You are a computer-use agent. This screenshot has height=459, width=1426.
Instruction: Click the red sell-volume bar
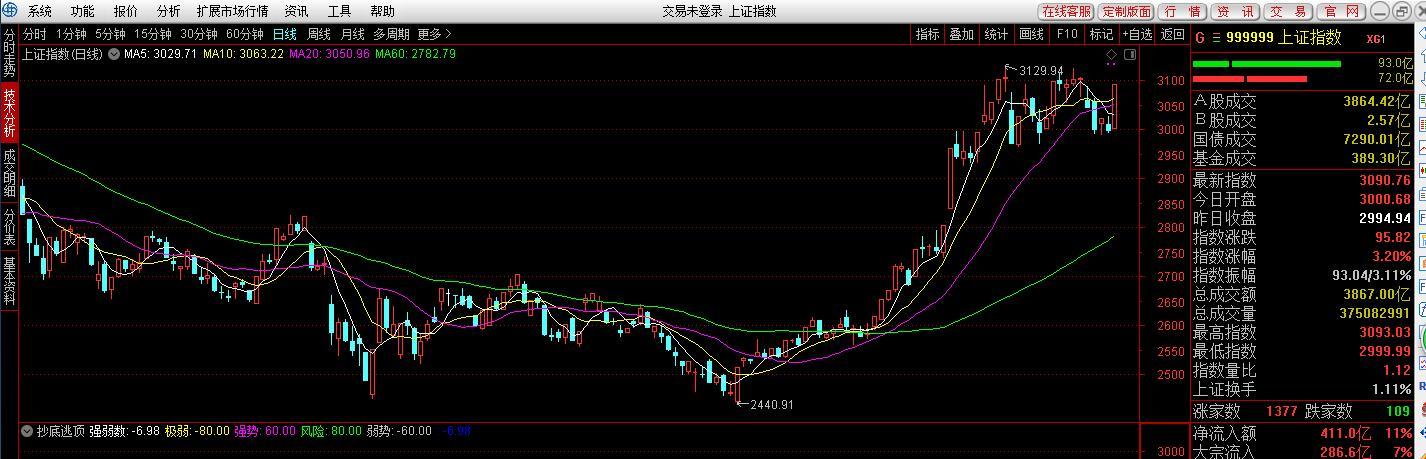click(x=1250, y=78)
